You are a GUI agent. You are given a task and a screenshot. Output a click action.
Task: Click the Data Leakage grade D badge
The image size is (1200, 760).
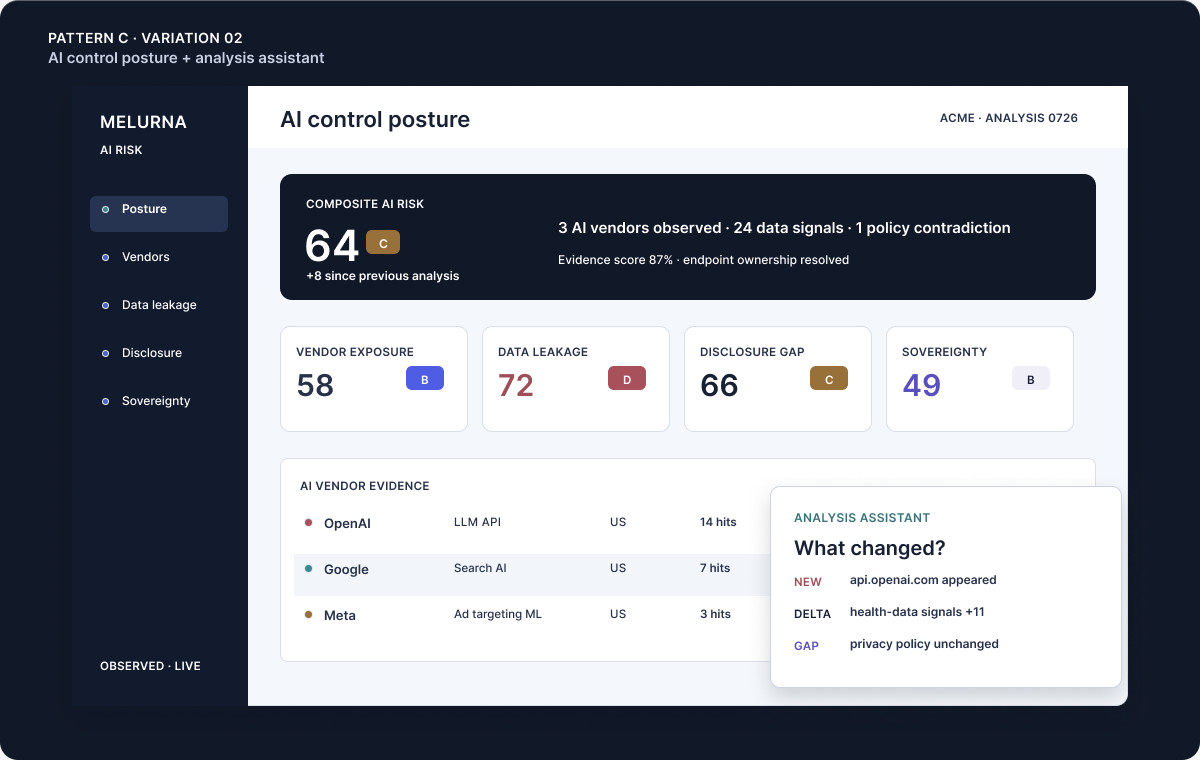pyautogui.click(x=627, y=379)
